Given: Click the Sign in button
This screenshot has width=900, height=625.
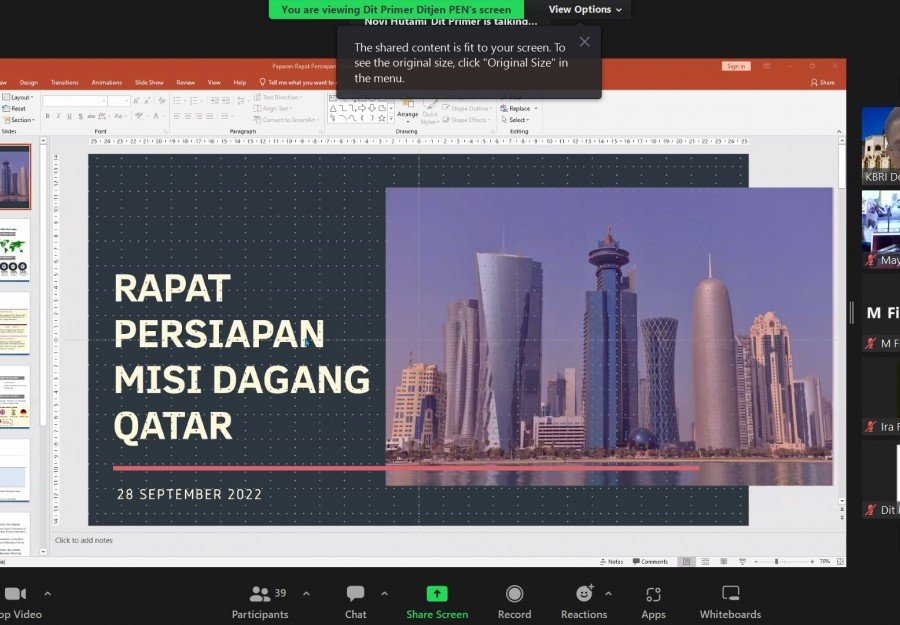Looking at the screenshot, I should click(x=736, y=67).
